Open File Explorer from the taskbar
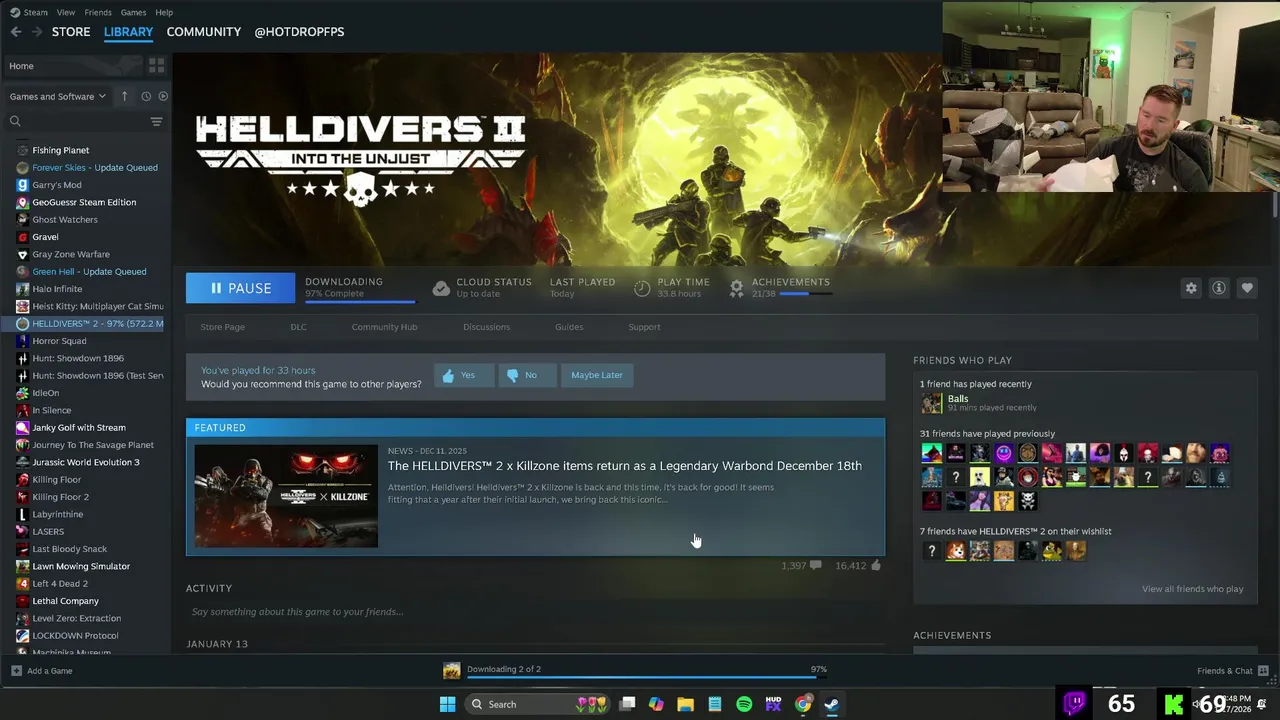Screen dimensions: 1280x720 click(685, 704)
